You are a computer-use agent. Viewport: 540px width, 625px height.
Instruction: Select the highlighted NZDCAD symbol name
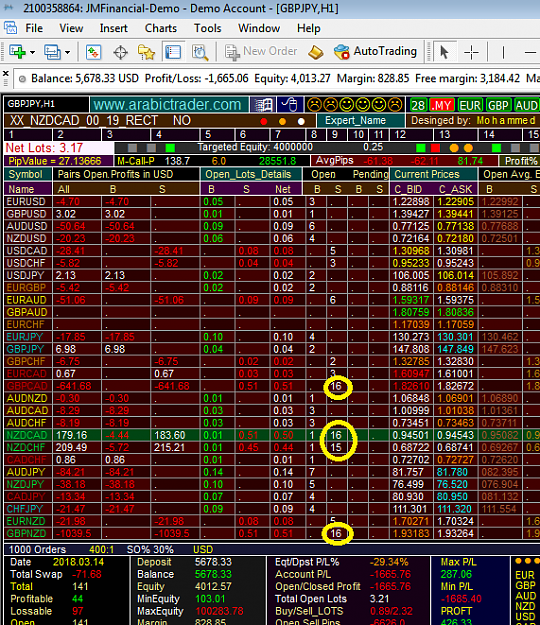[26, 435]
